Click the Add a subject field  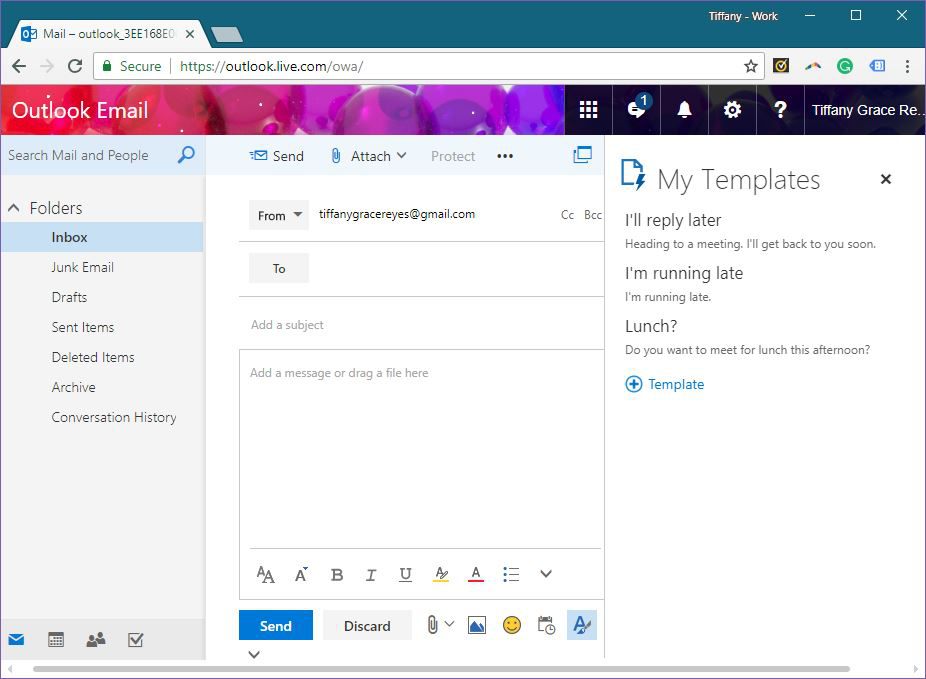420,325
